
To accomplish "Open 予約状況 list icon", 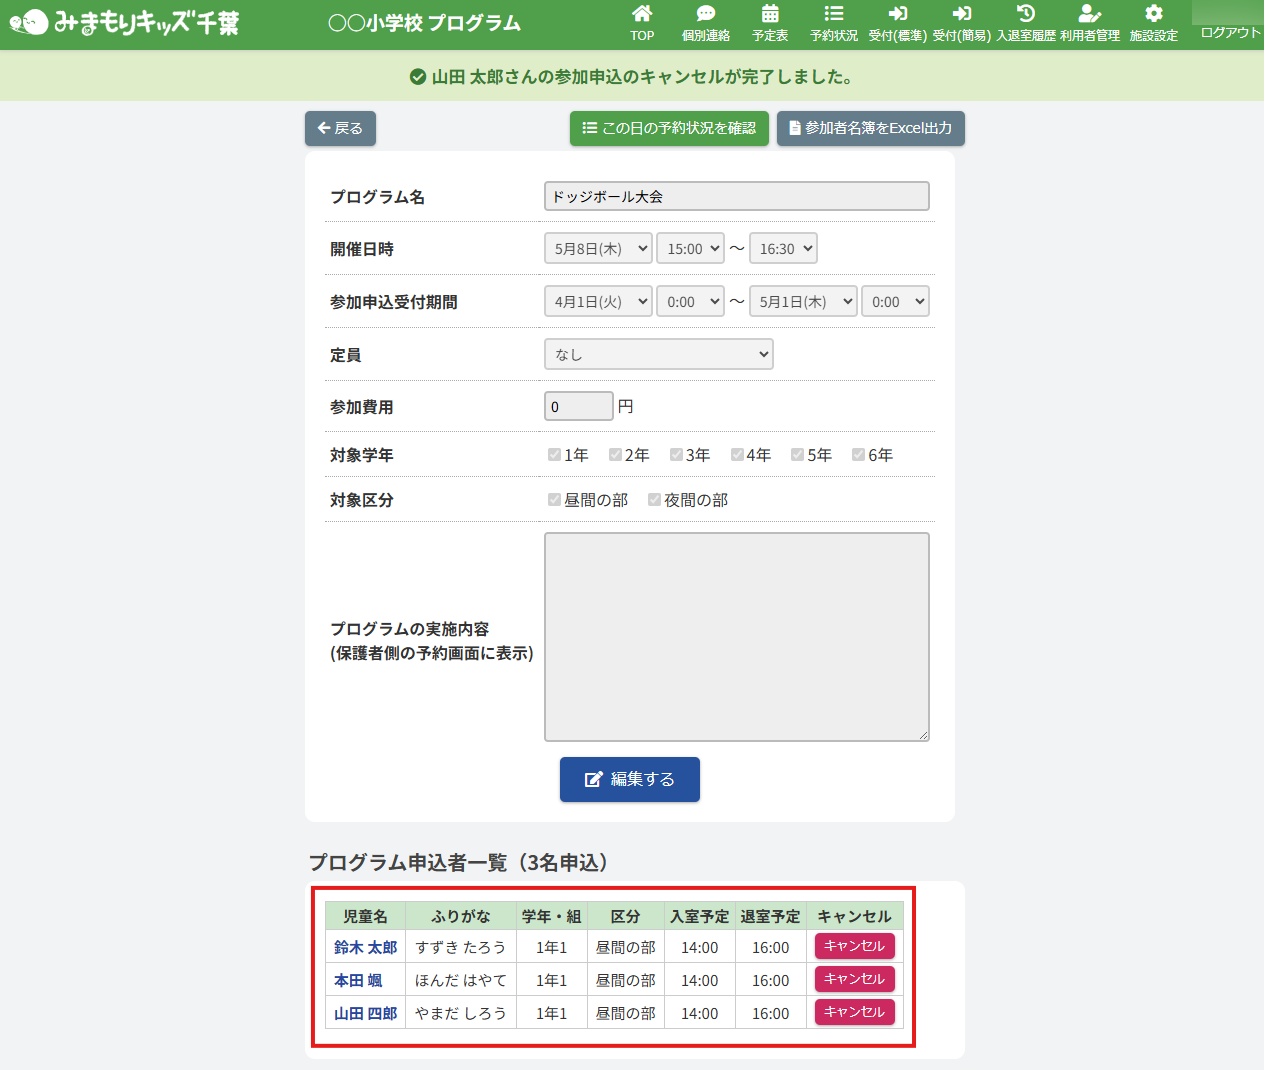I will pos(833,14).
